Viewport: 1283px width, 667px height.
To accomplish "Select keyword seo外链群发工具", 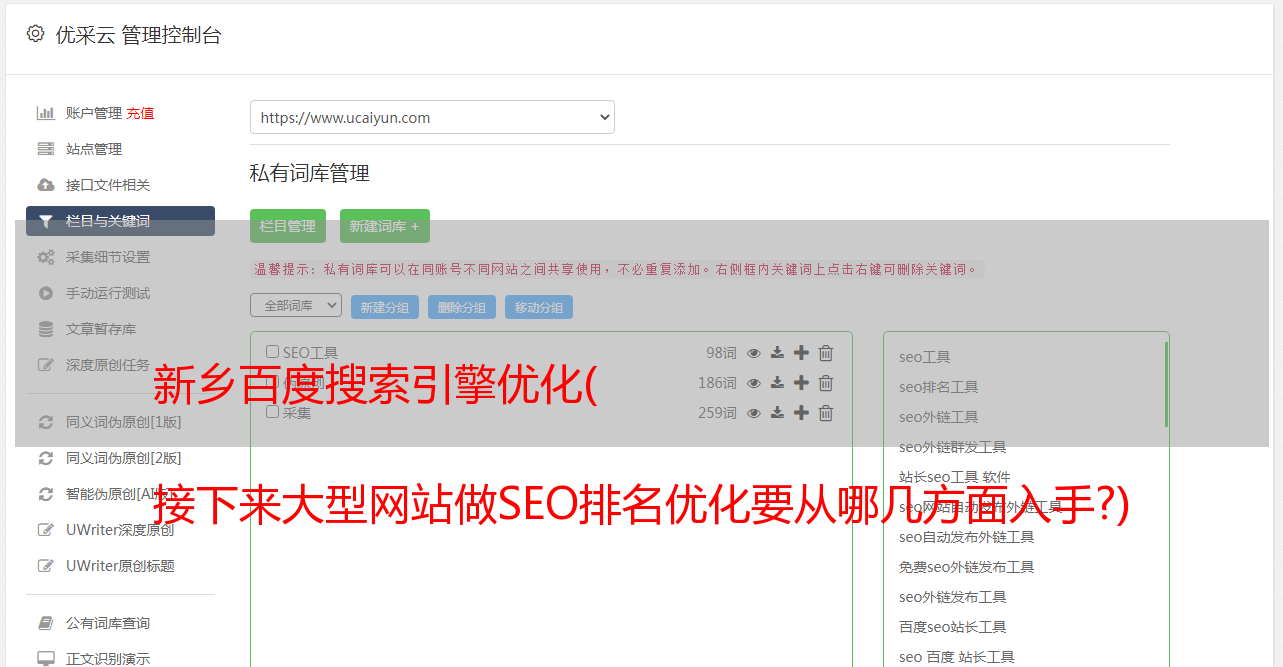I will click(952, 447).
